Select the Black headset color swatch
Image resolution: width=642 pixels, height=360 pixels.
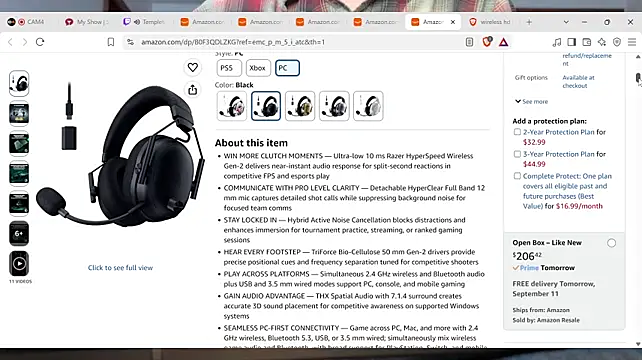pyautogui.click(x=266, y=106)
